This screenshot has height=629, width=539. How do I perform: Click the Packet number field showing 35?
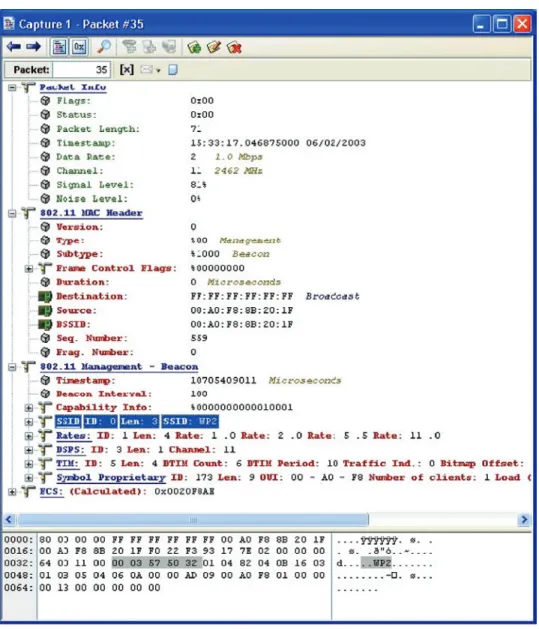click(81, 70)
